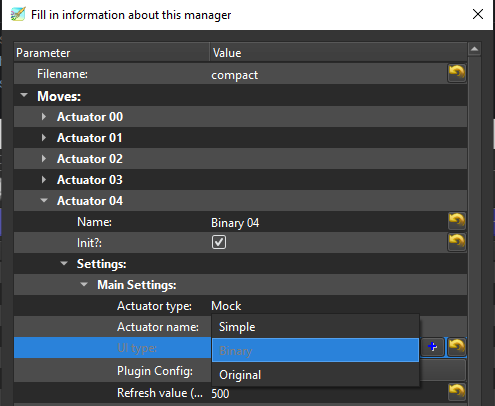The image size is (495, 406).
Task: Close the manager information dialog
Action: pyautogui.click(x=478, y=14)
